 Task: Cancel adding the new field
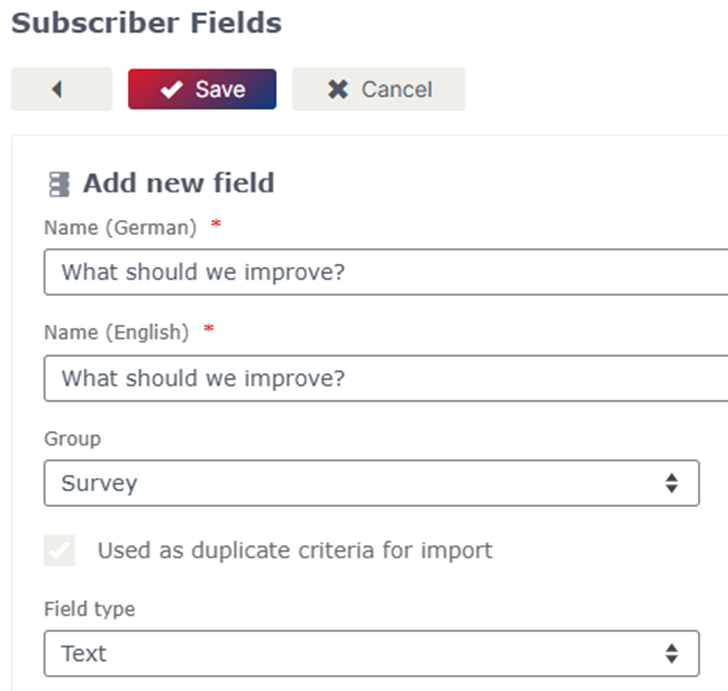pos(378,89)
